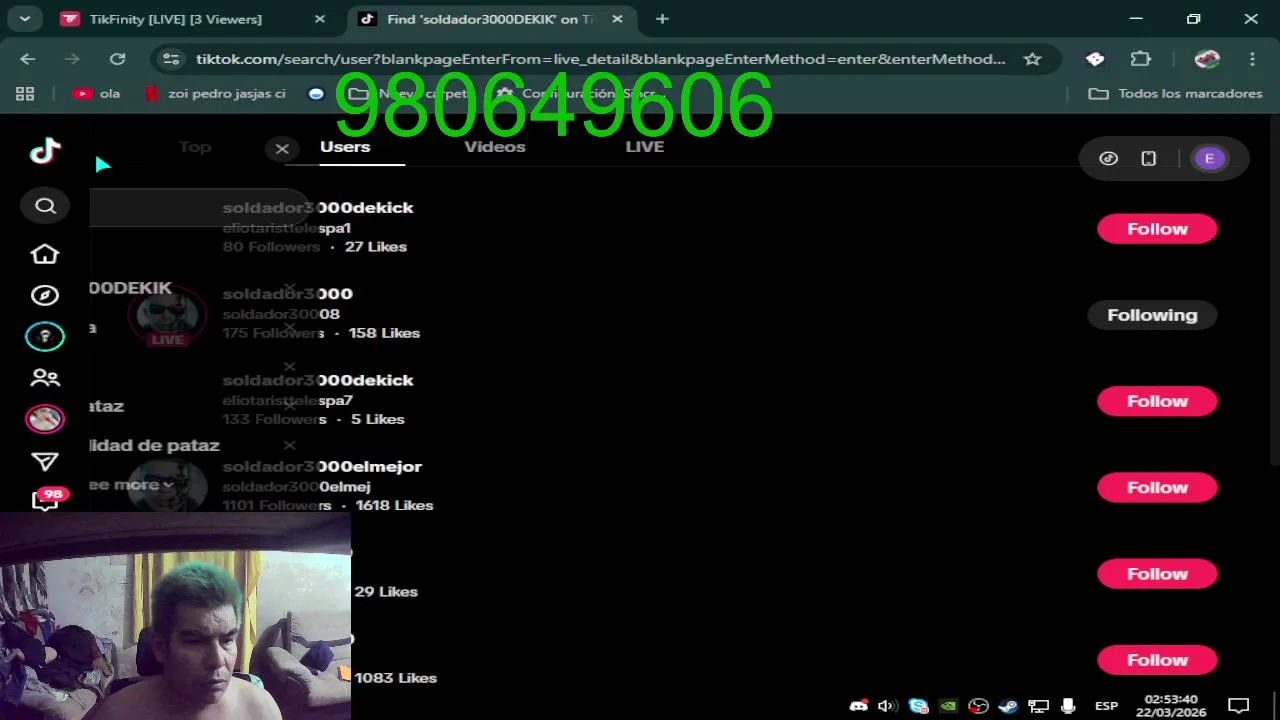The image size is (1280, 720).
Task: Click the TikTok logo
Action: pos(45,151)
